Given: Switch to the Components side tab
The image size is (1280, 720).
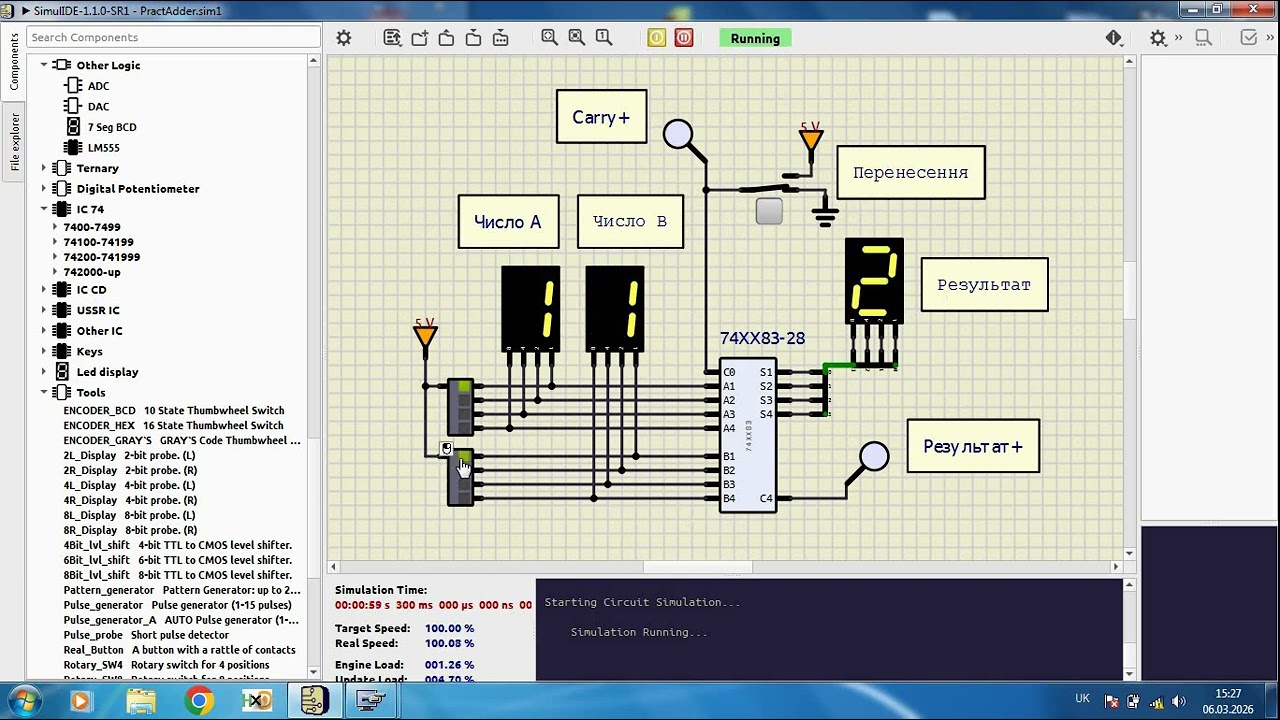Looking at the screenshot, I should [14, 63].
